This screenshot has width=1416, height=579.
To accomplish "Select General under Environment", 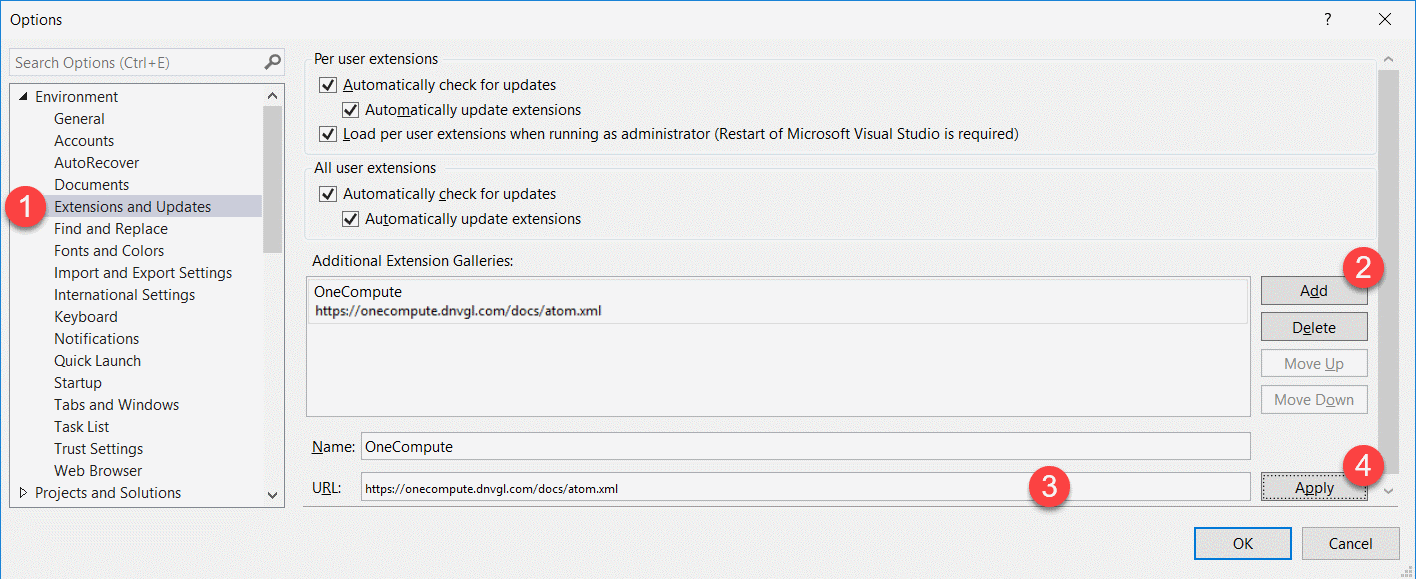I will click(79, 119).
